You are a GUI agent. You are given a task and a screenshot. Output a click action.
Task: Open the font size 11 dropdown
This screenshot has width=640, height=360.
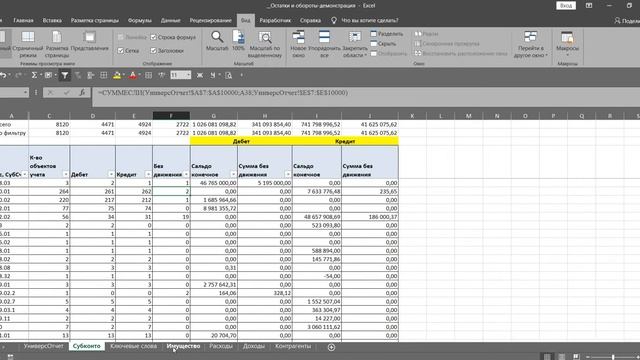click(x=188, y=75)
